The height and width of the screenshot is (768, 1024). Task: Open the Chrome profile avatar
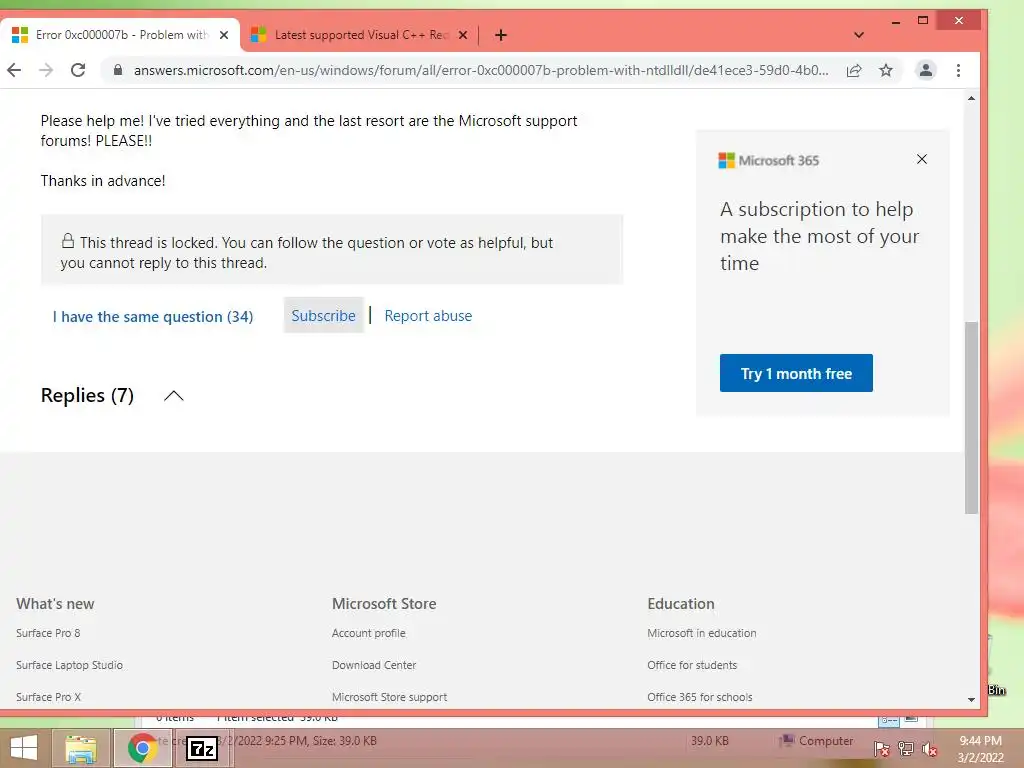tap(925, 70)
